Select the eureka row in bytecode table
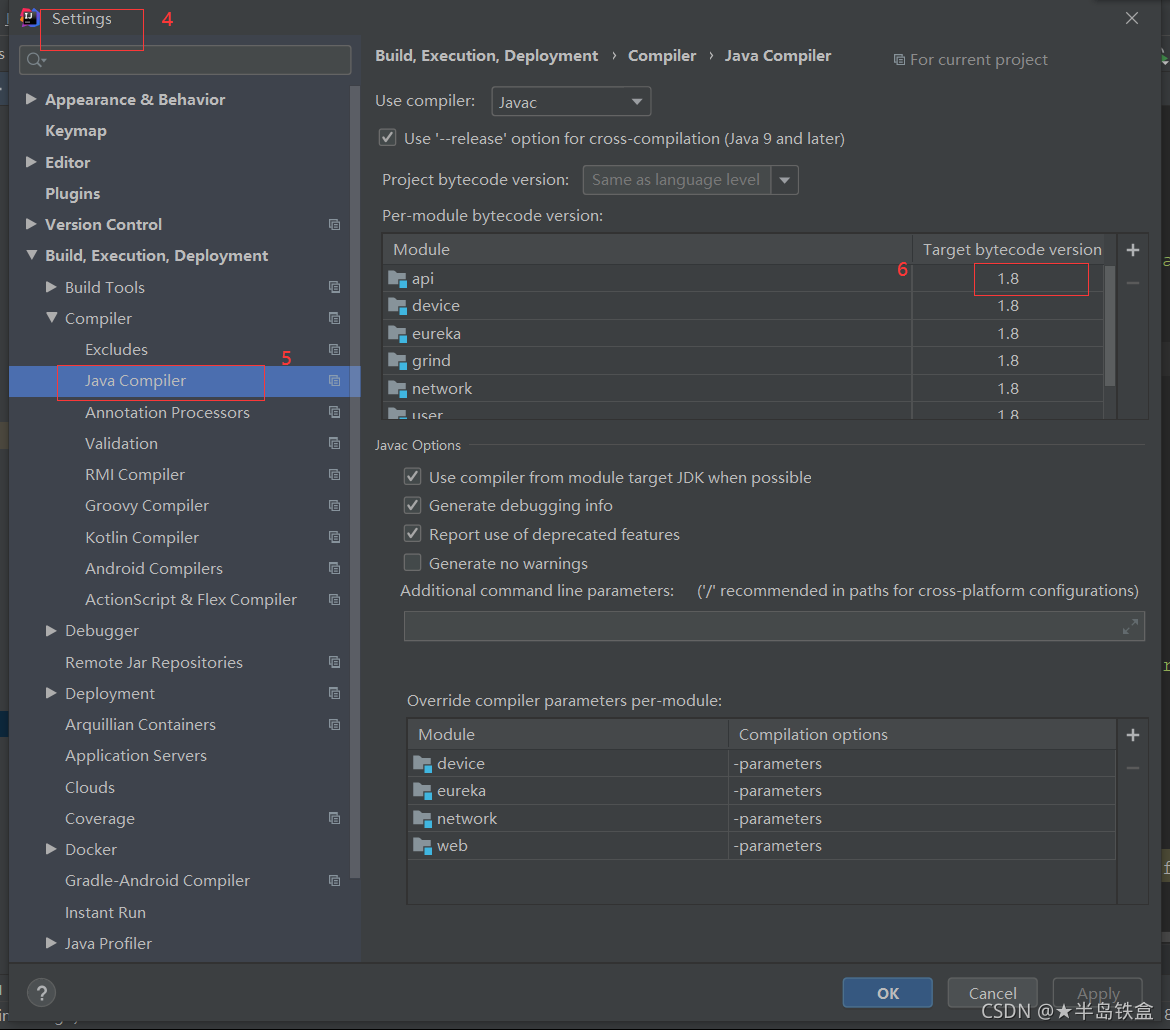The image size is (1170, 1030). point(743,334)
